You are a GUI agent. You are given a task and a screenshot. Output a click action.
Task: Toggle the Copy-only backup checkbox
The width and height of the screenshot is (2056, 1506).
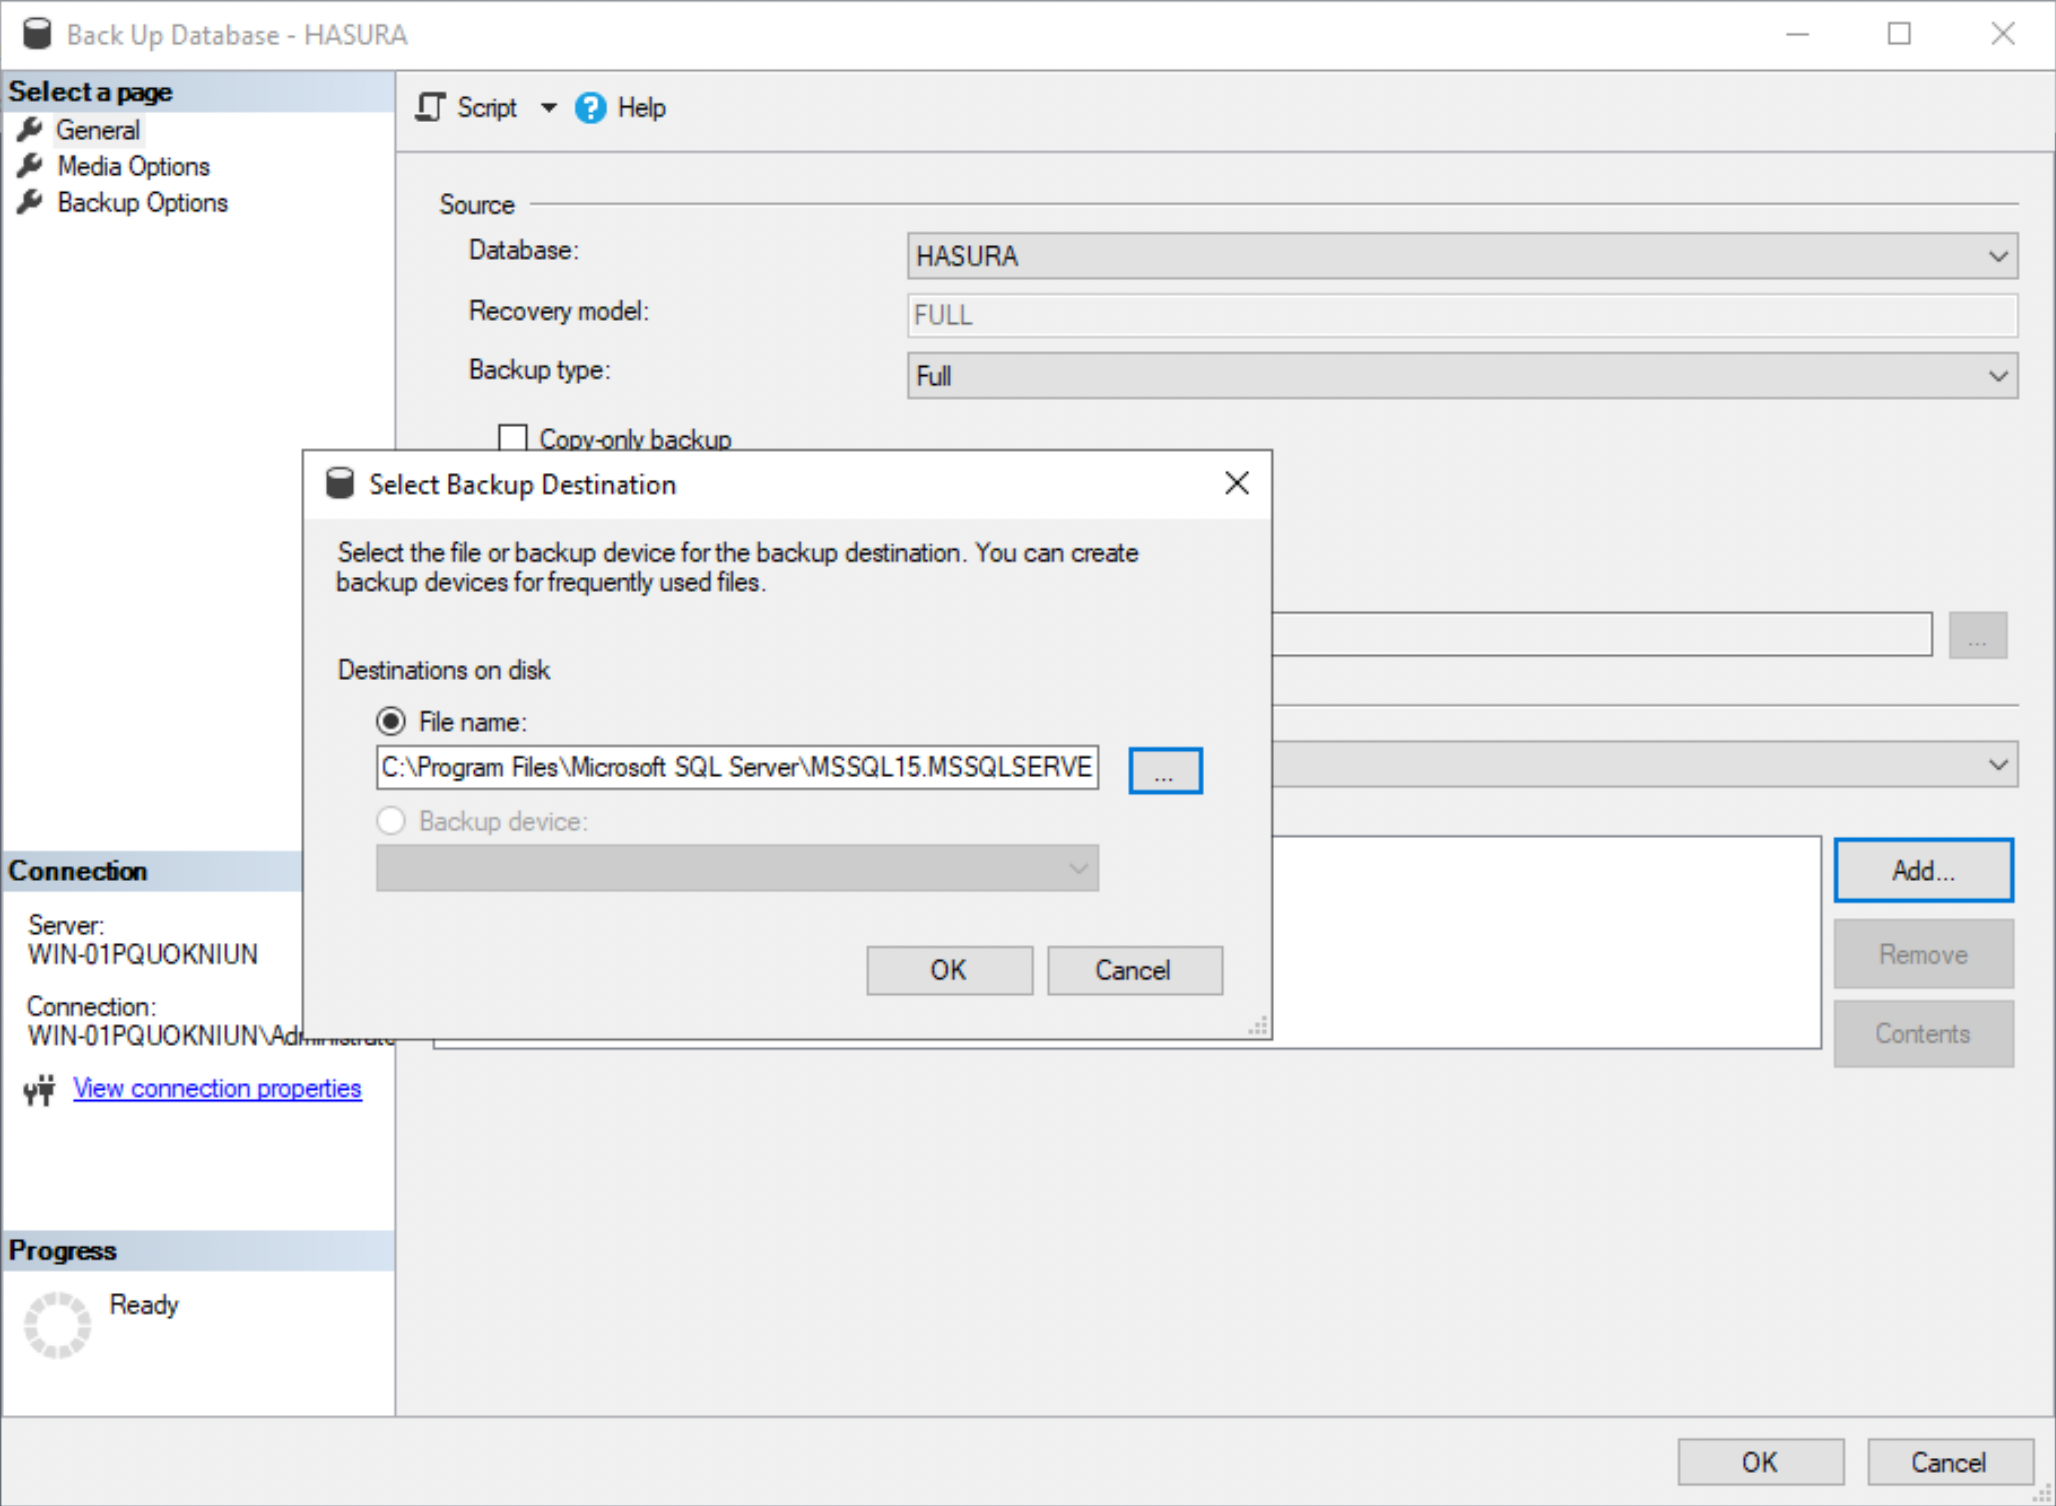pyautogui.click(x=513, y=438)
